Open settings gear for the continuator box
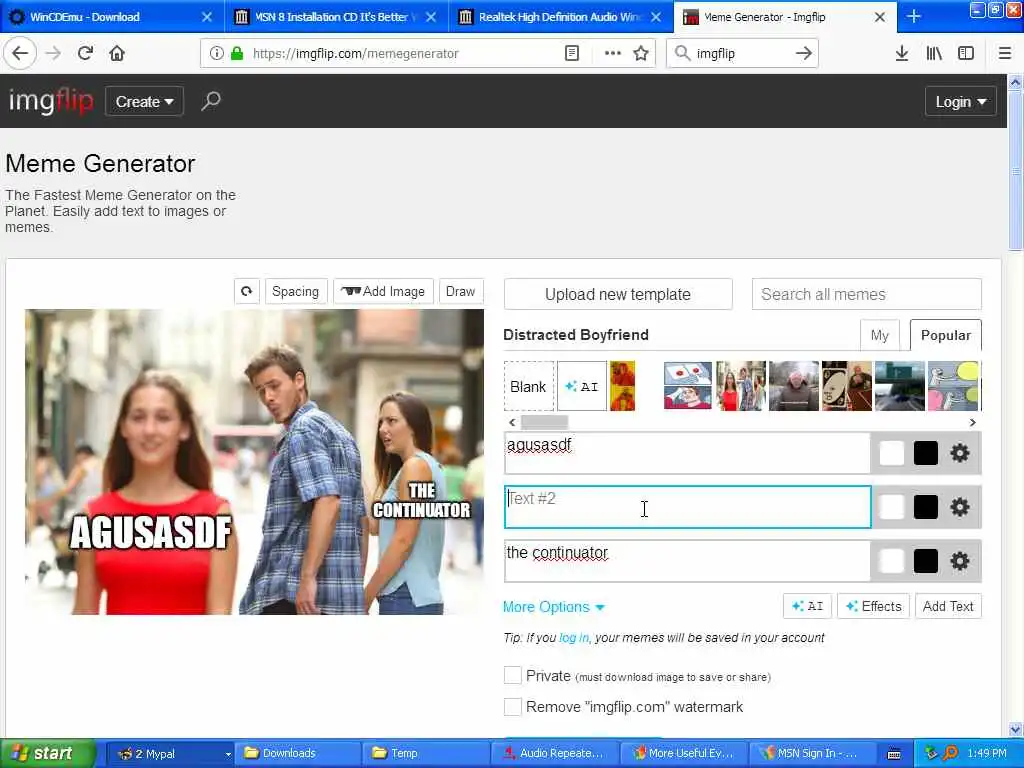Screen dimensions: 1024x768 959,560
